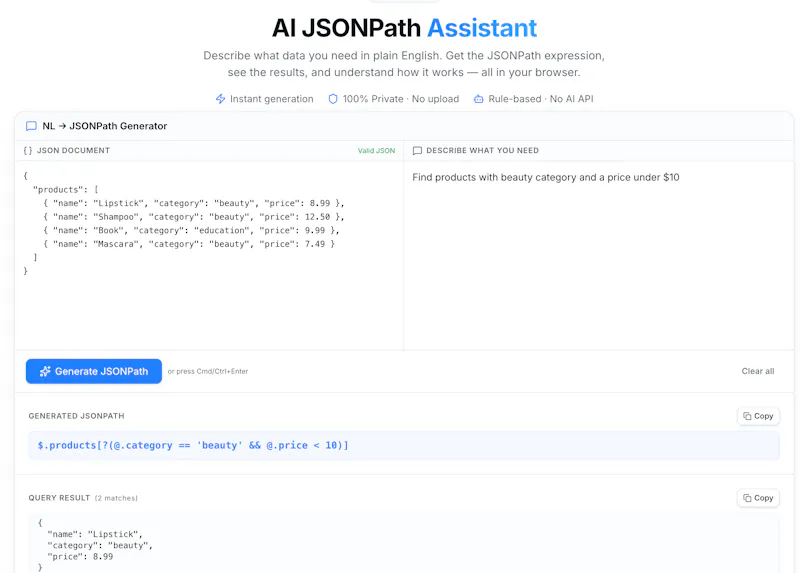
Task: Click the Clear all link
Action: click(758, 371)
